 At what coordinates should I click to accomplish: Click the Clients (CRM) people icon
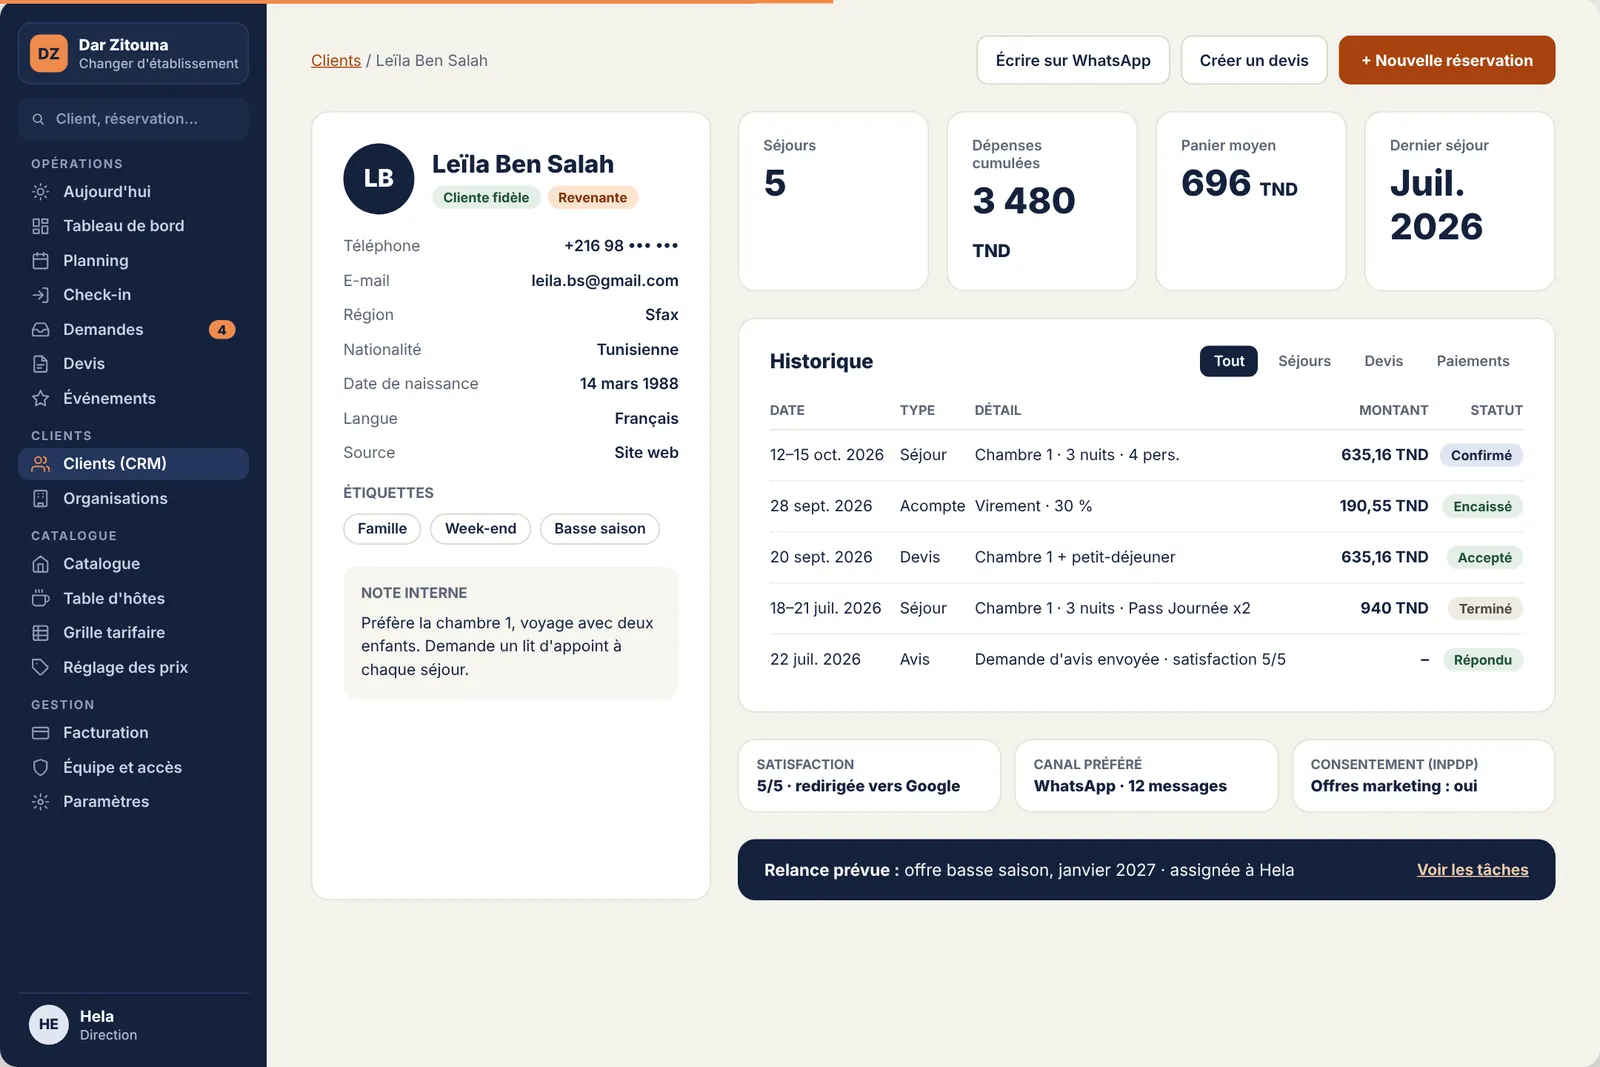point(40,464)
